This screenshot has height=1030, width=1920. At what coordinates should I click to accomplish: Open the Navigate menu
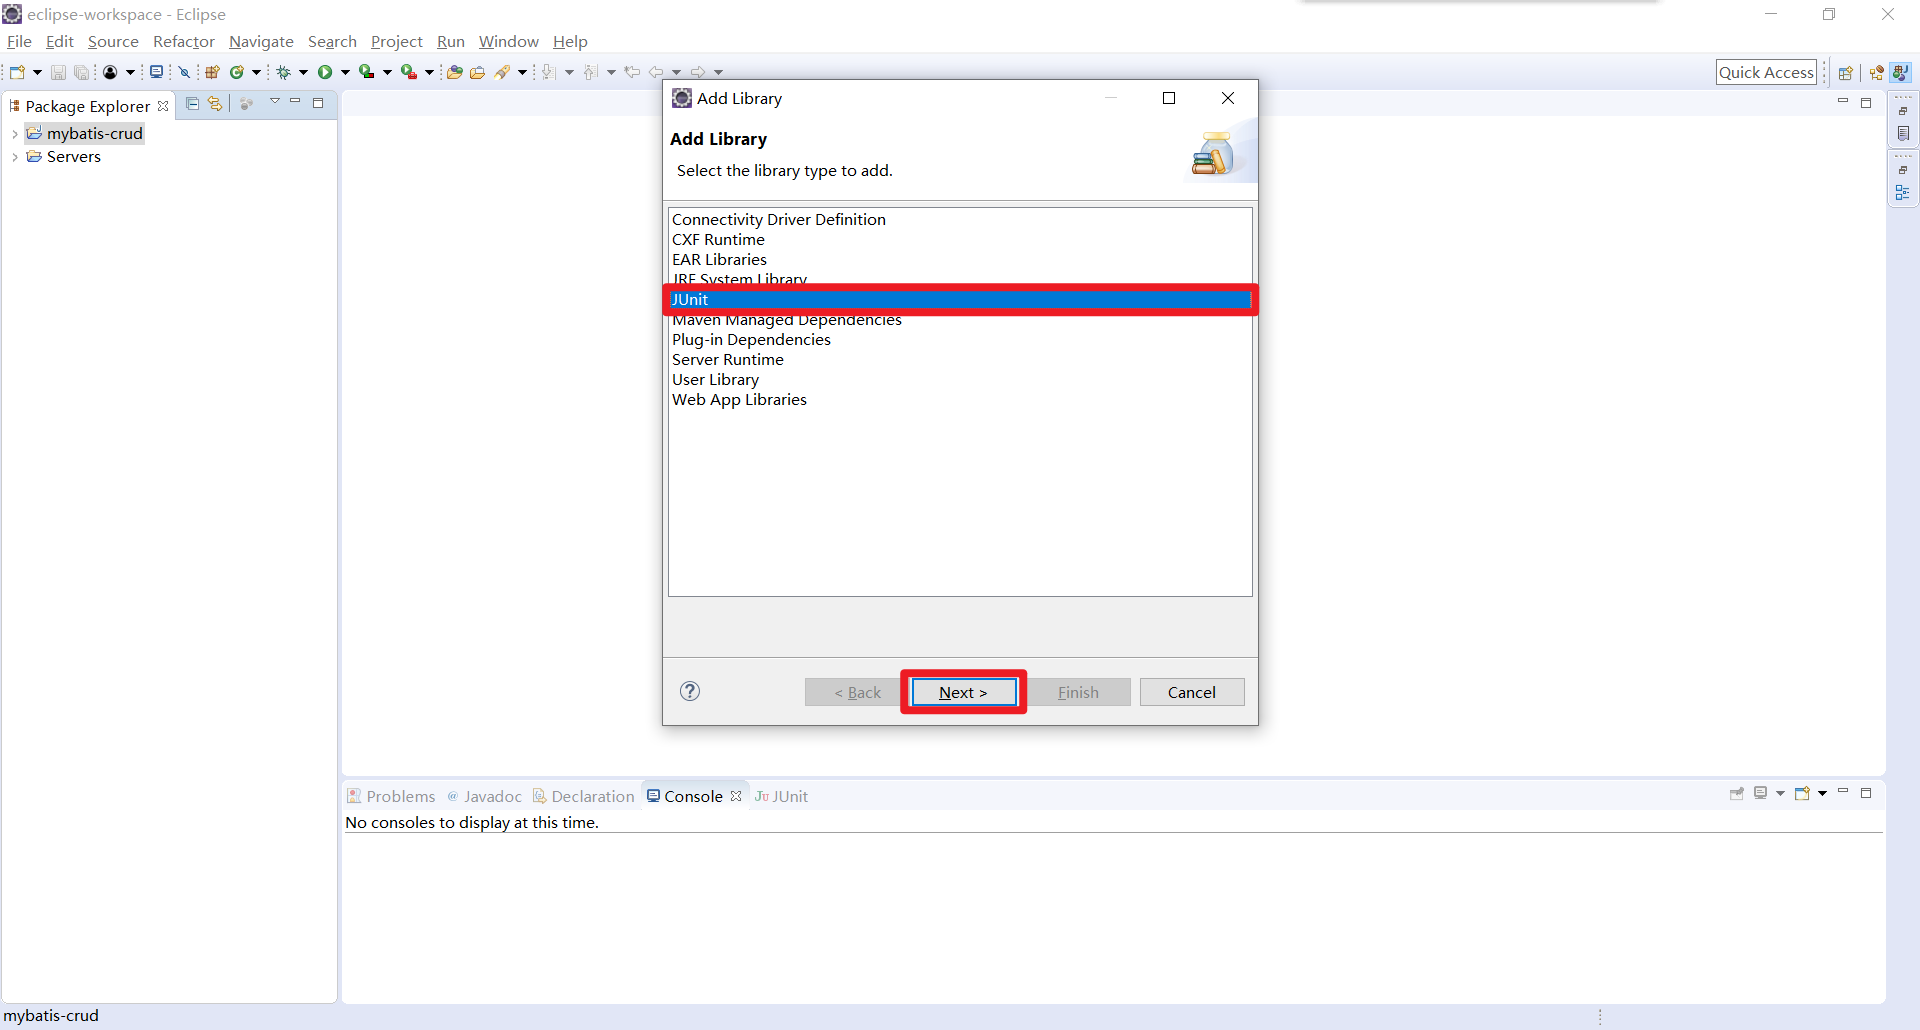[261, 41]
